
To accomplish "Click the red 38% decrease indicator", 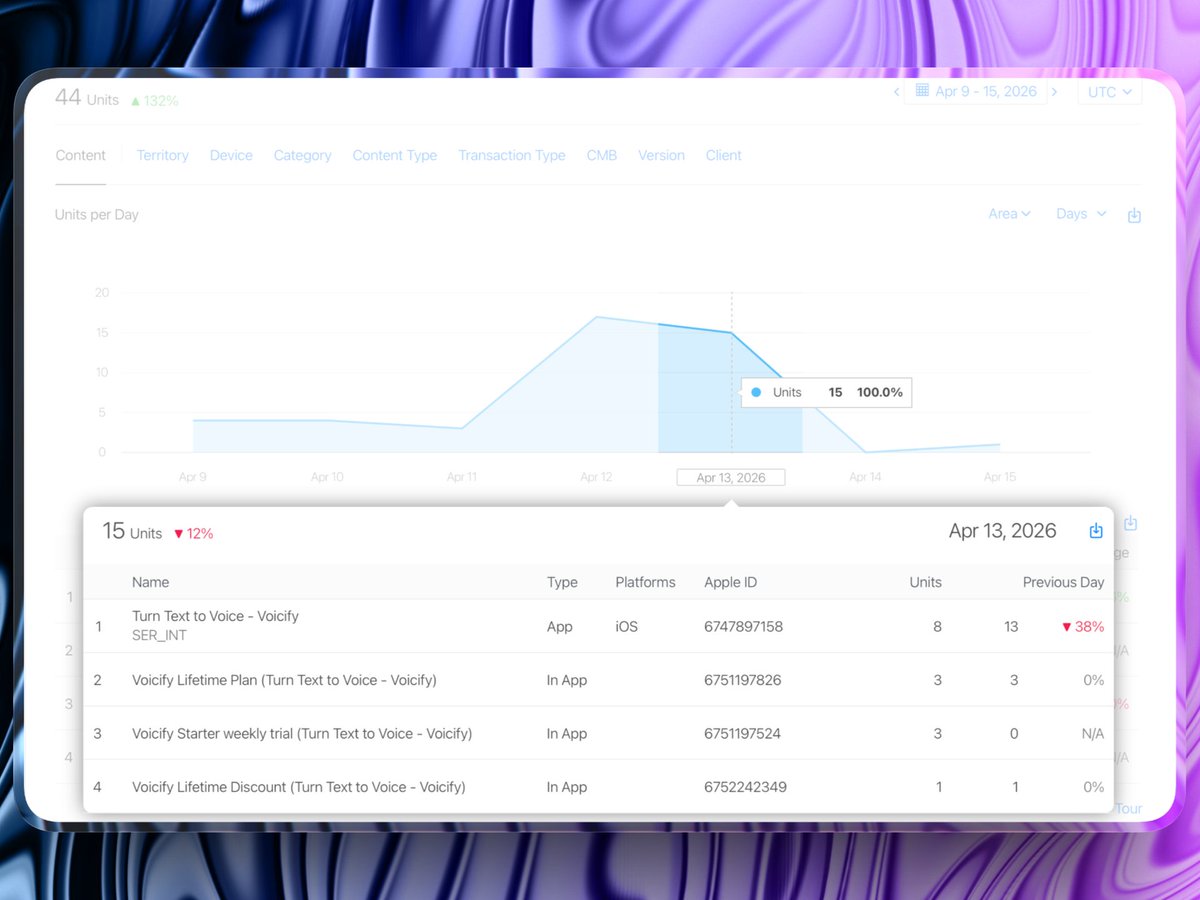I will [x=1082, y=626].
